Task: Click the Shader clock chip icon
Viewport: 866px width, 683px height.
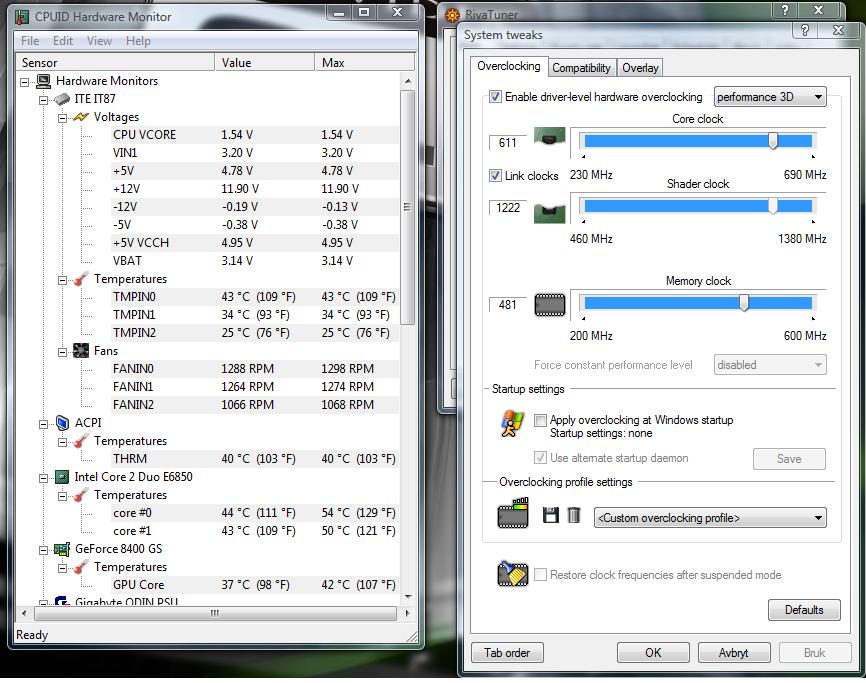Action: [550, 213]
